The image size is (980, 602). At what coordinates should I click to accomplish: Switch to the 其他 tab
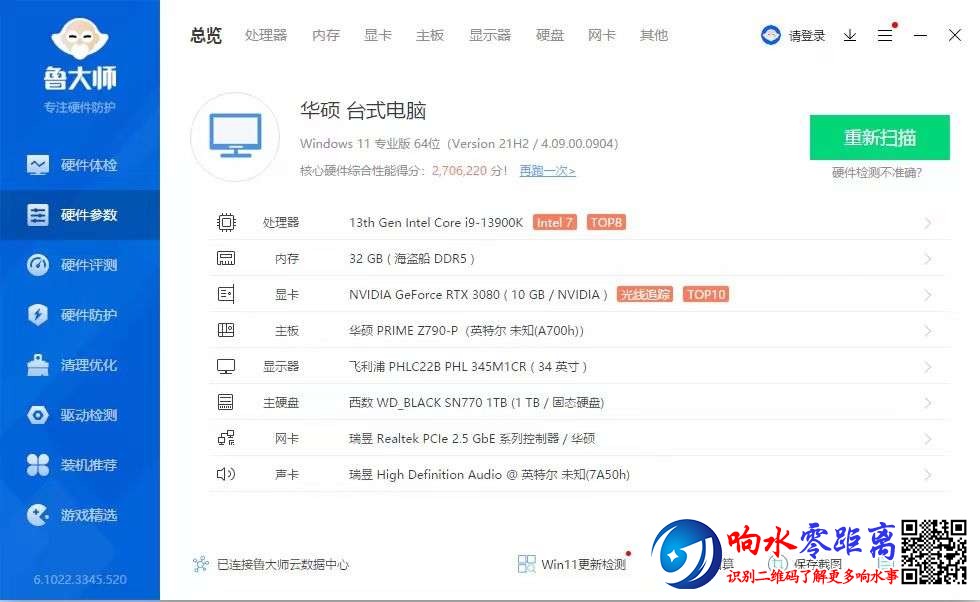click(x=654, y=36)
